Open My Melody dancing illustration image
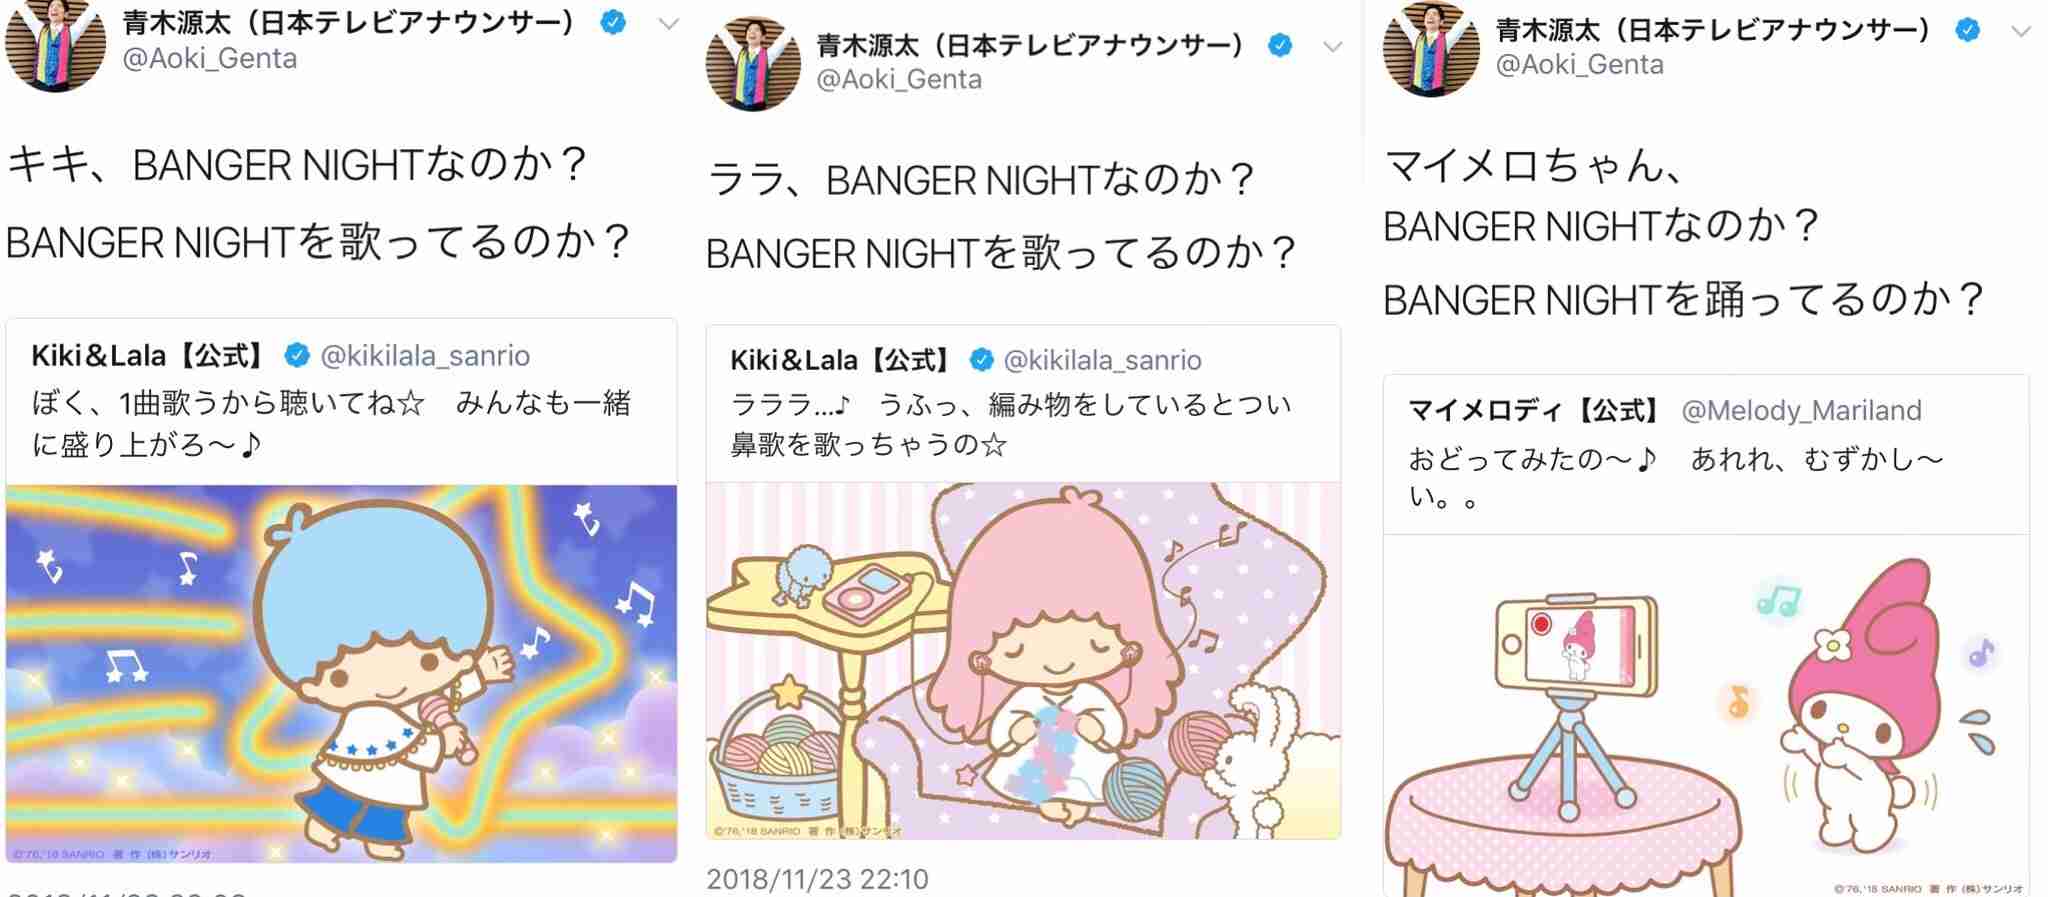2048x897 pixels. [x=1706, y=716]
